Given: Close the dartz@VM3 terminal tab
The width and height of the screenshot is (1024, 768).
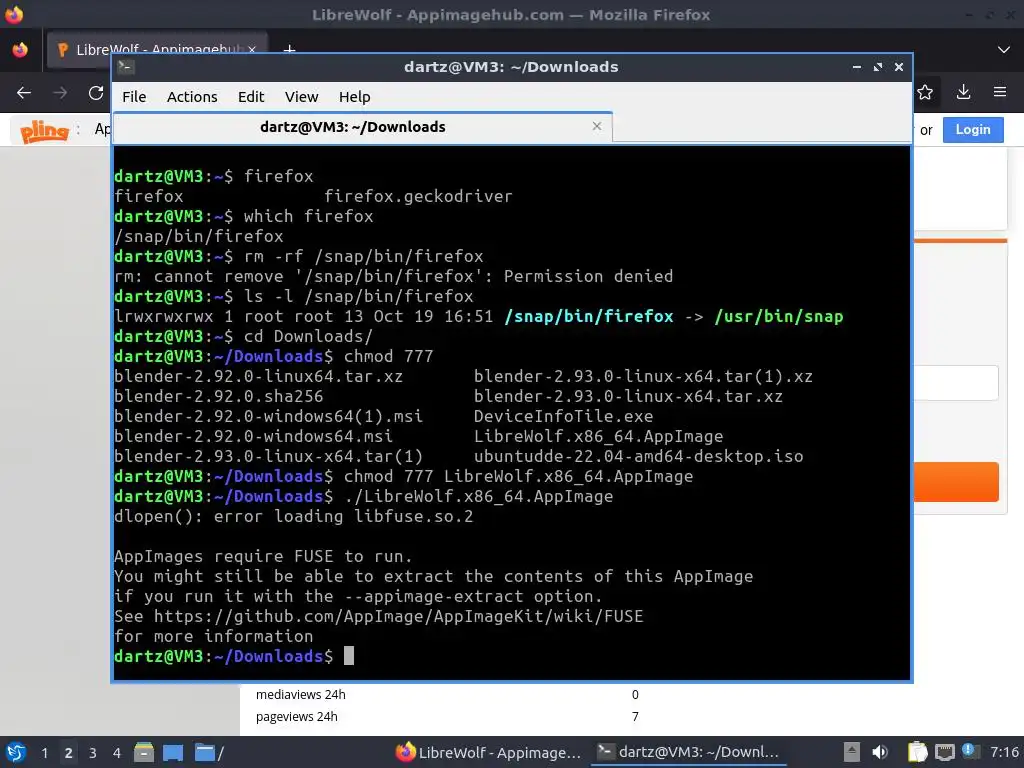Looking at the screenshot, I should [x=596, y=126].
